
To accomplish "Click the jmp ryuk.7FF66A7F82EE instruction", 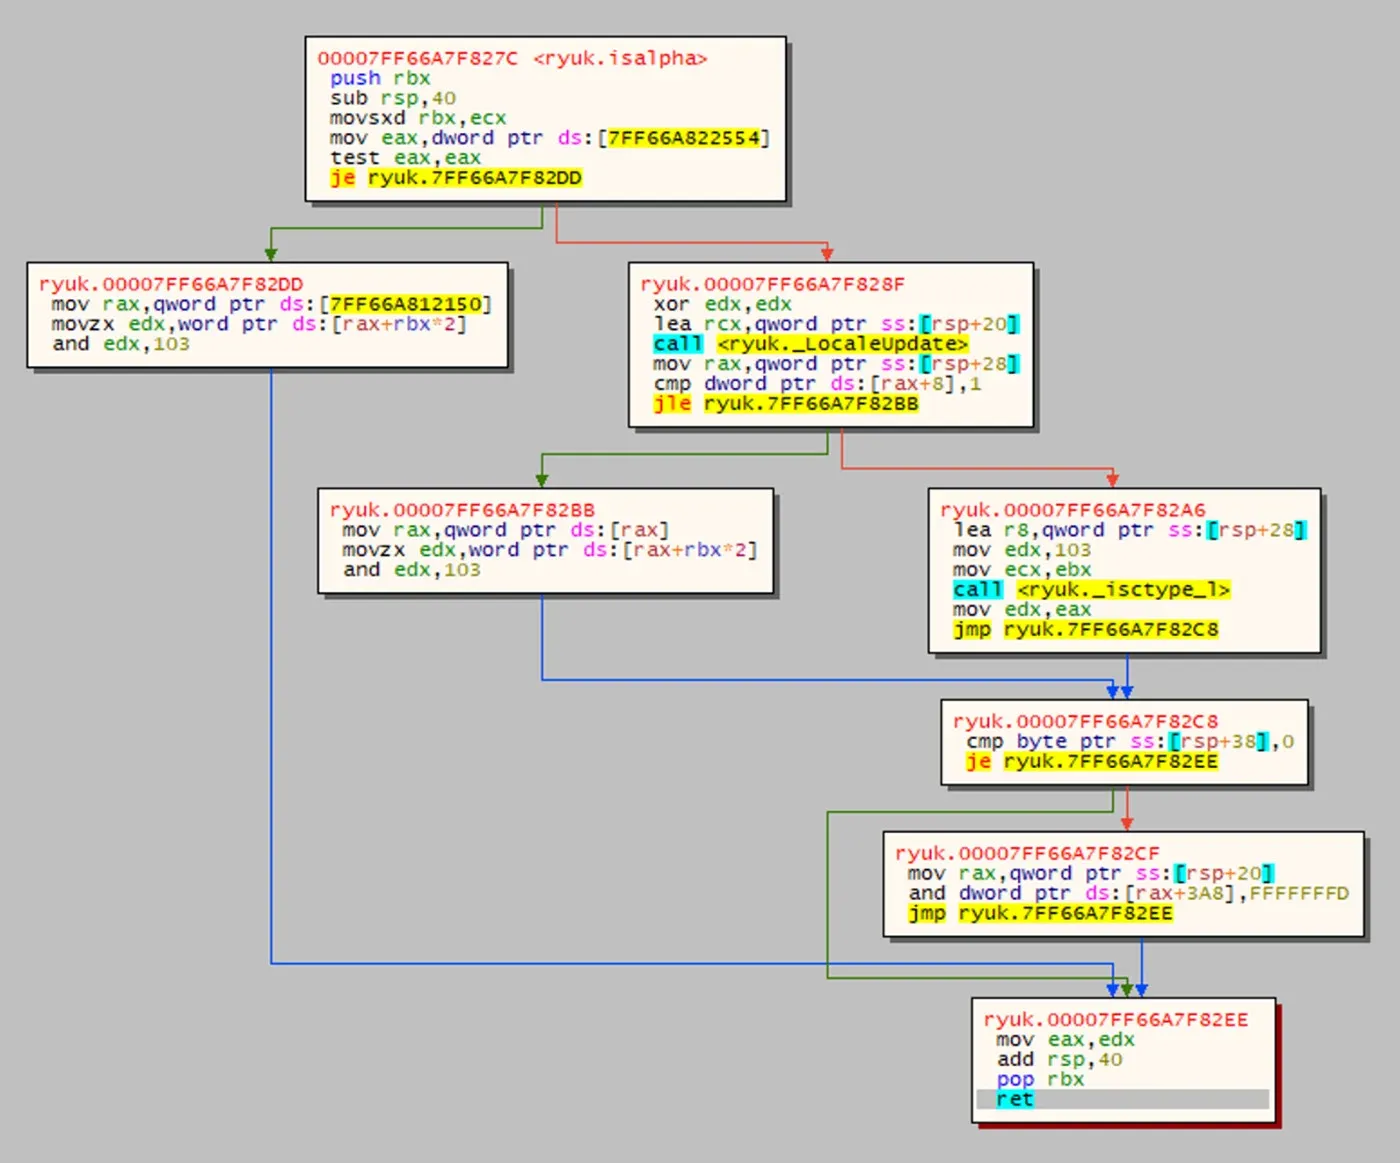I will coord(1040,914).
